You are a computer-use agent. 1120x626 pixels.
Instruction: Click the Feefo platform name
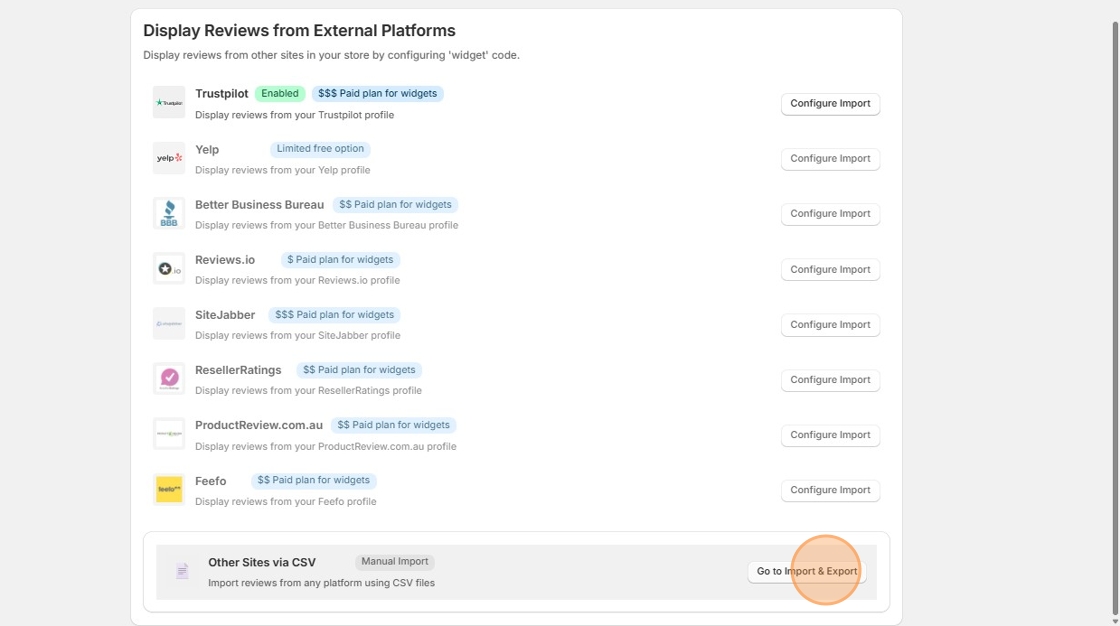click(x=211, y=481)
